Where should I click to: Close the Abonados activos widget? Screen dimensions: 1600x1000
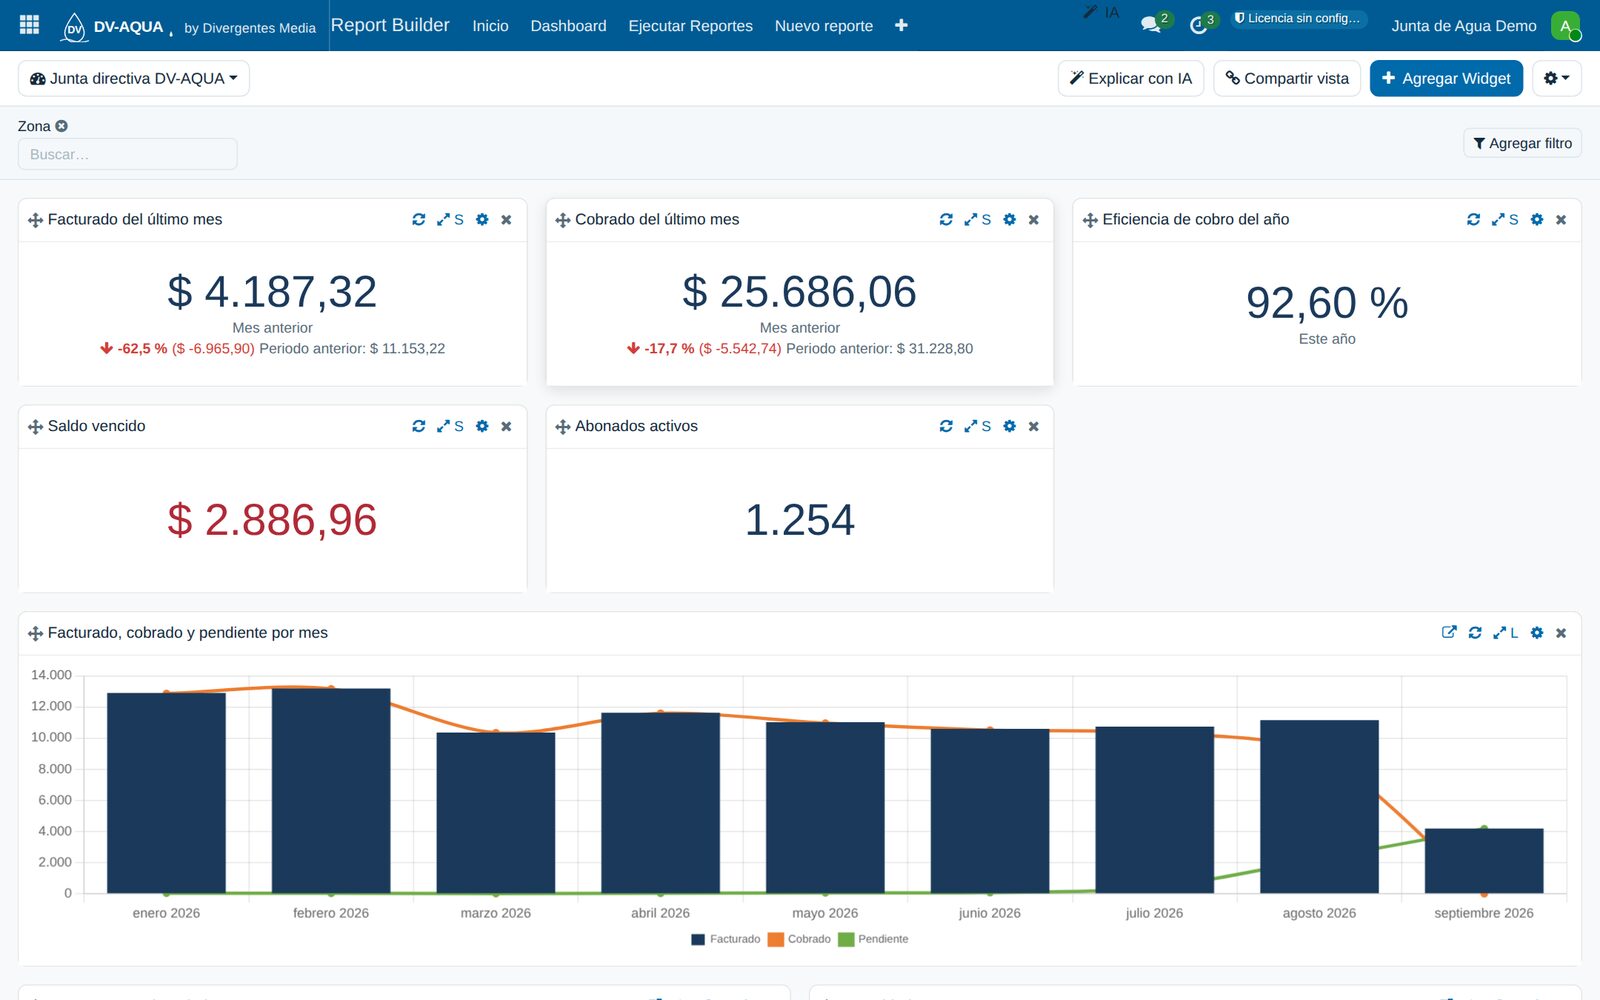coord(1034,426)
